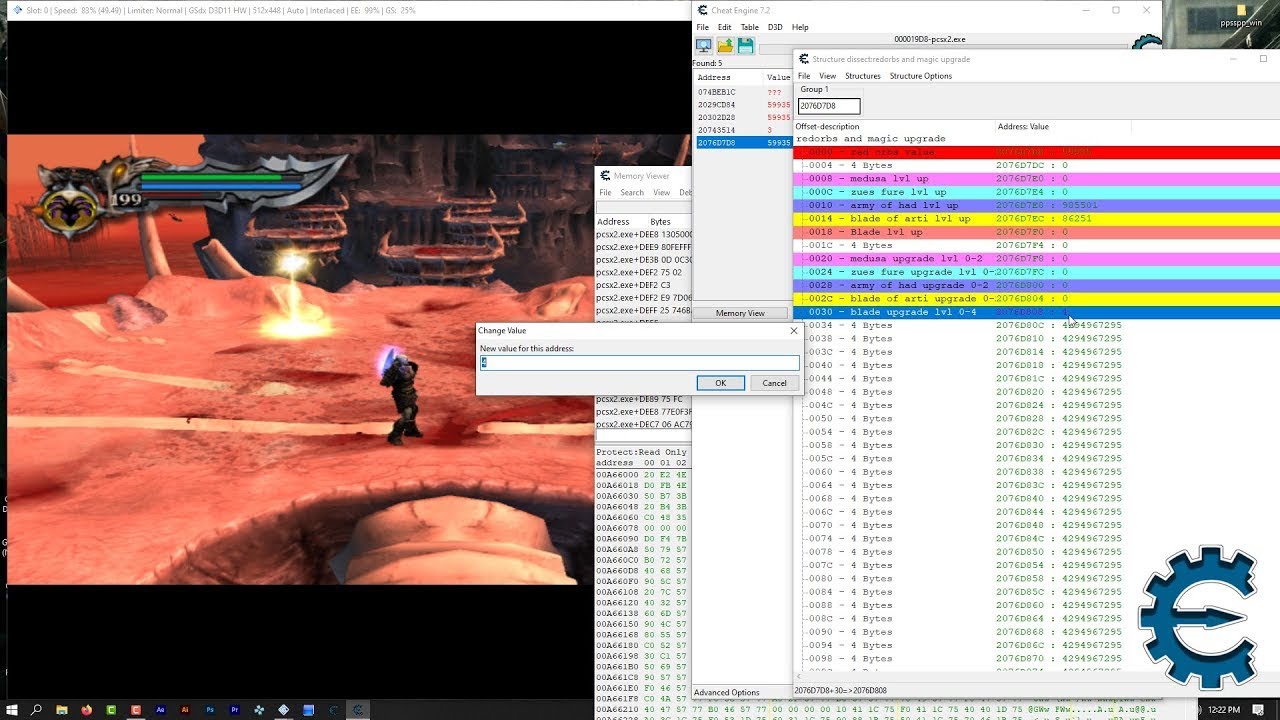1280x720 pixels.
Task: Select found address 074BEB1C
Action: point(743,92)
